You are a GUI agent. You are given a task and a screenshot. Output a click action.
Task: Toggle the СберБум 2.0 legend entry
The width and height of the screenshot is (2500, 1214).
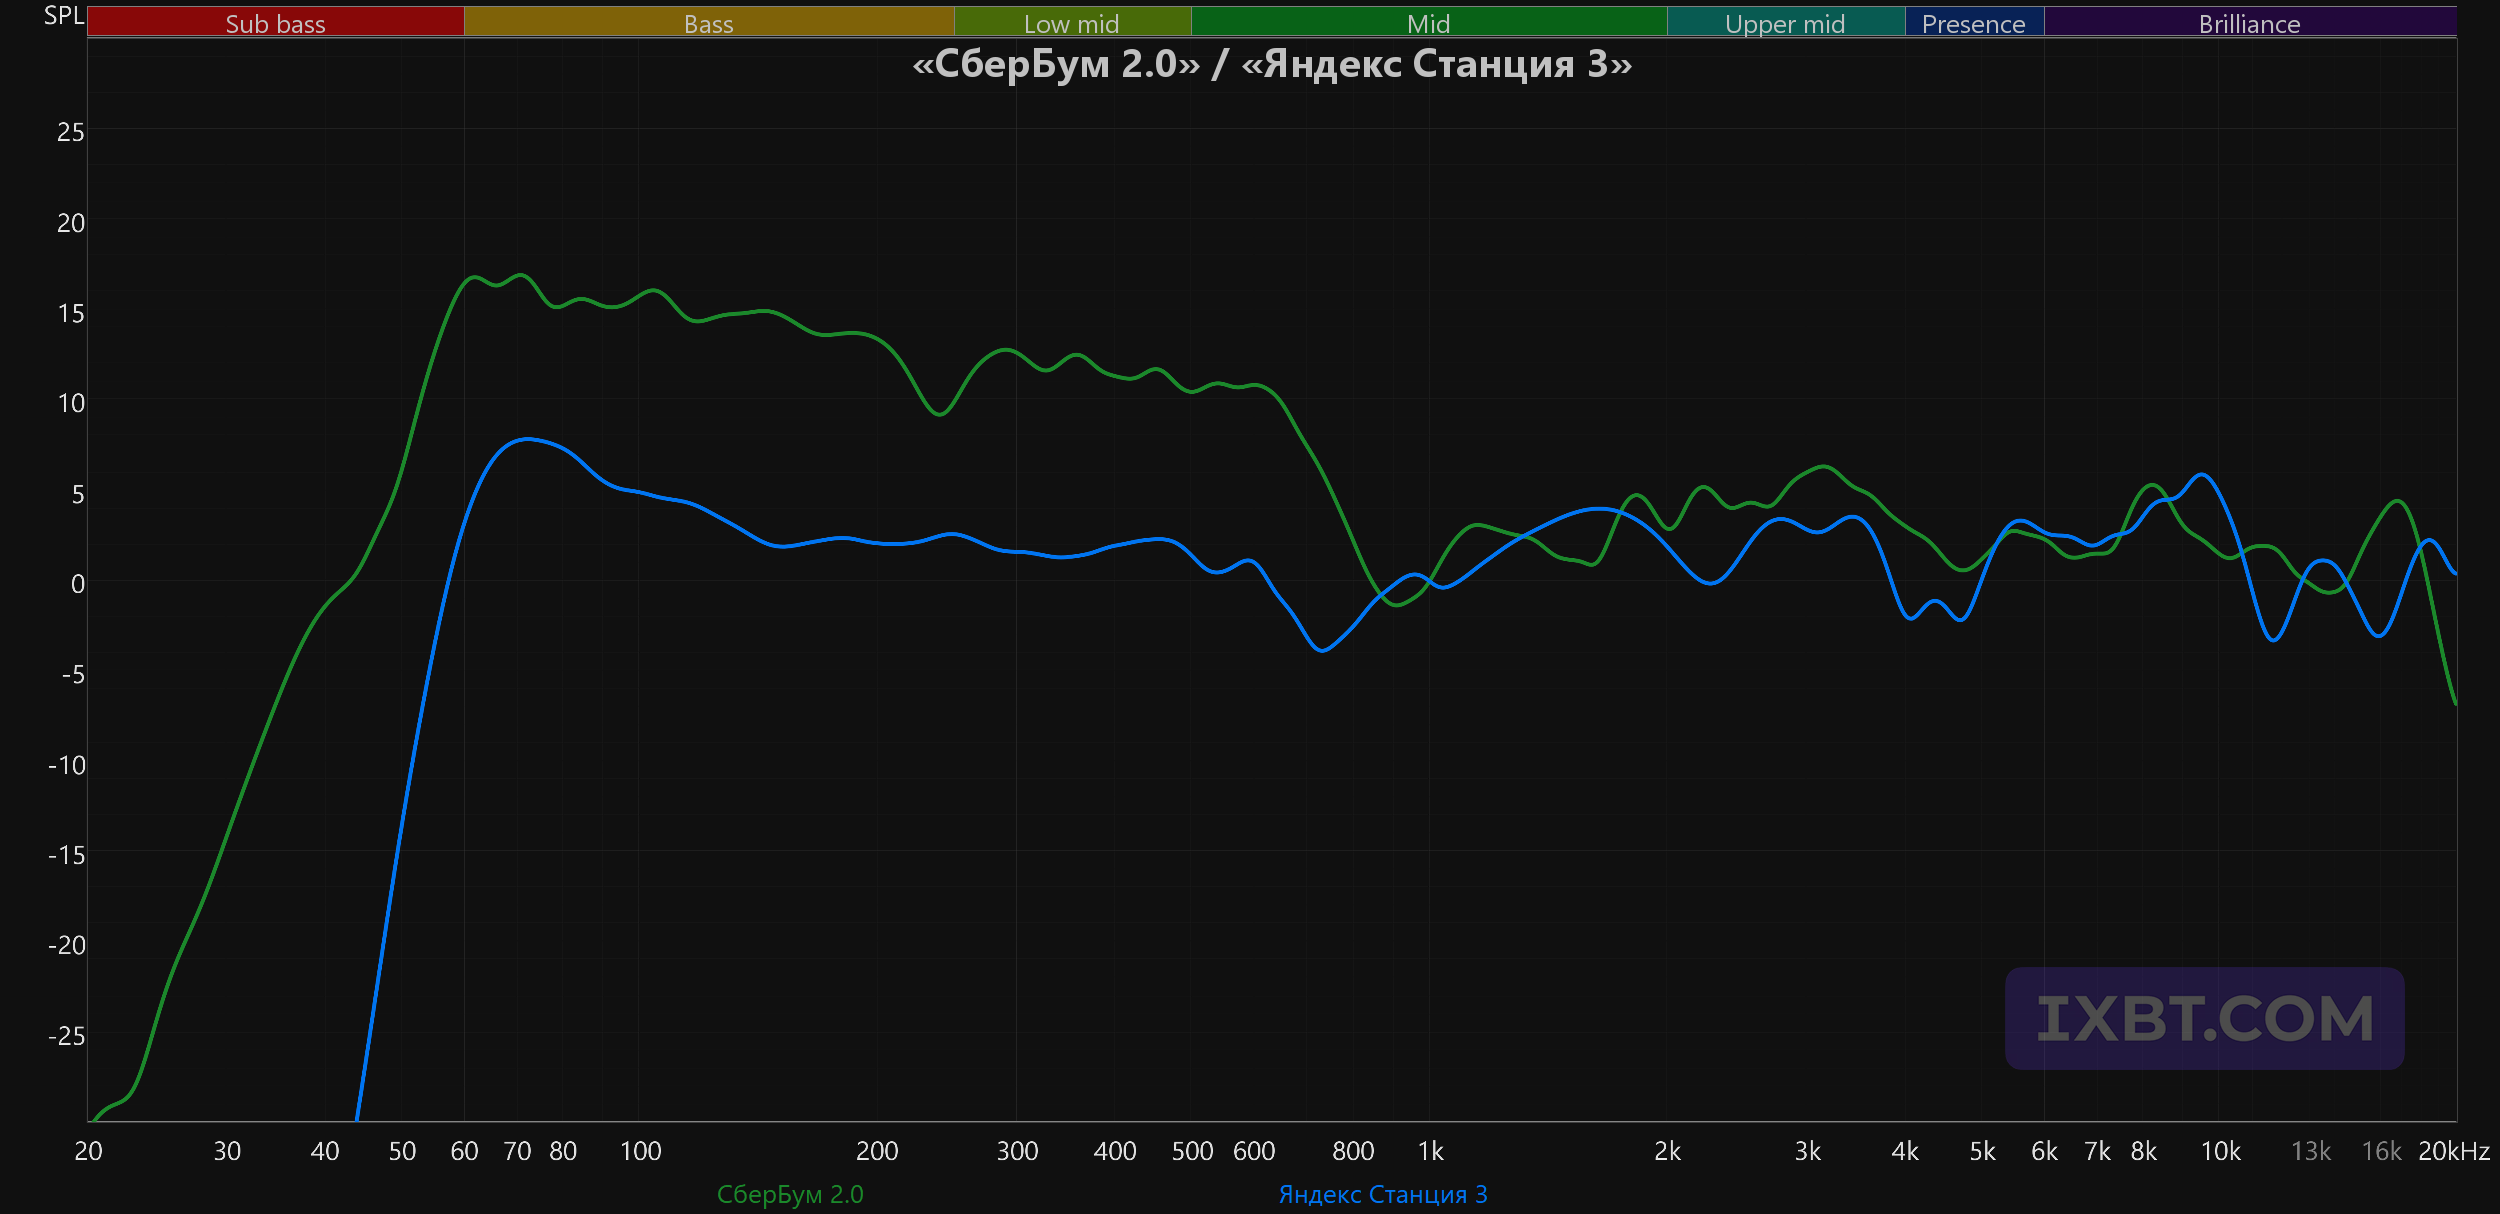point(790,1194)
